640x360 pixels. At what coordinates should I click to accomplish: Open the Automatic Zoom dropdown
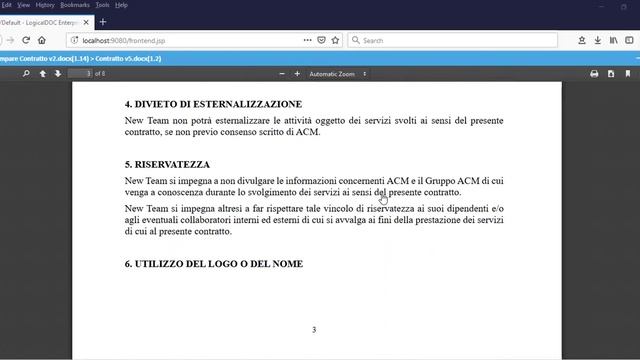[338, 74]
